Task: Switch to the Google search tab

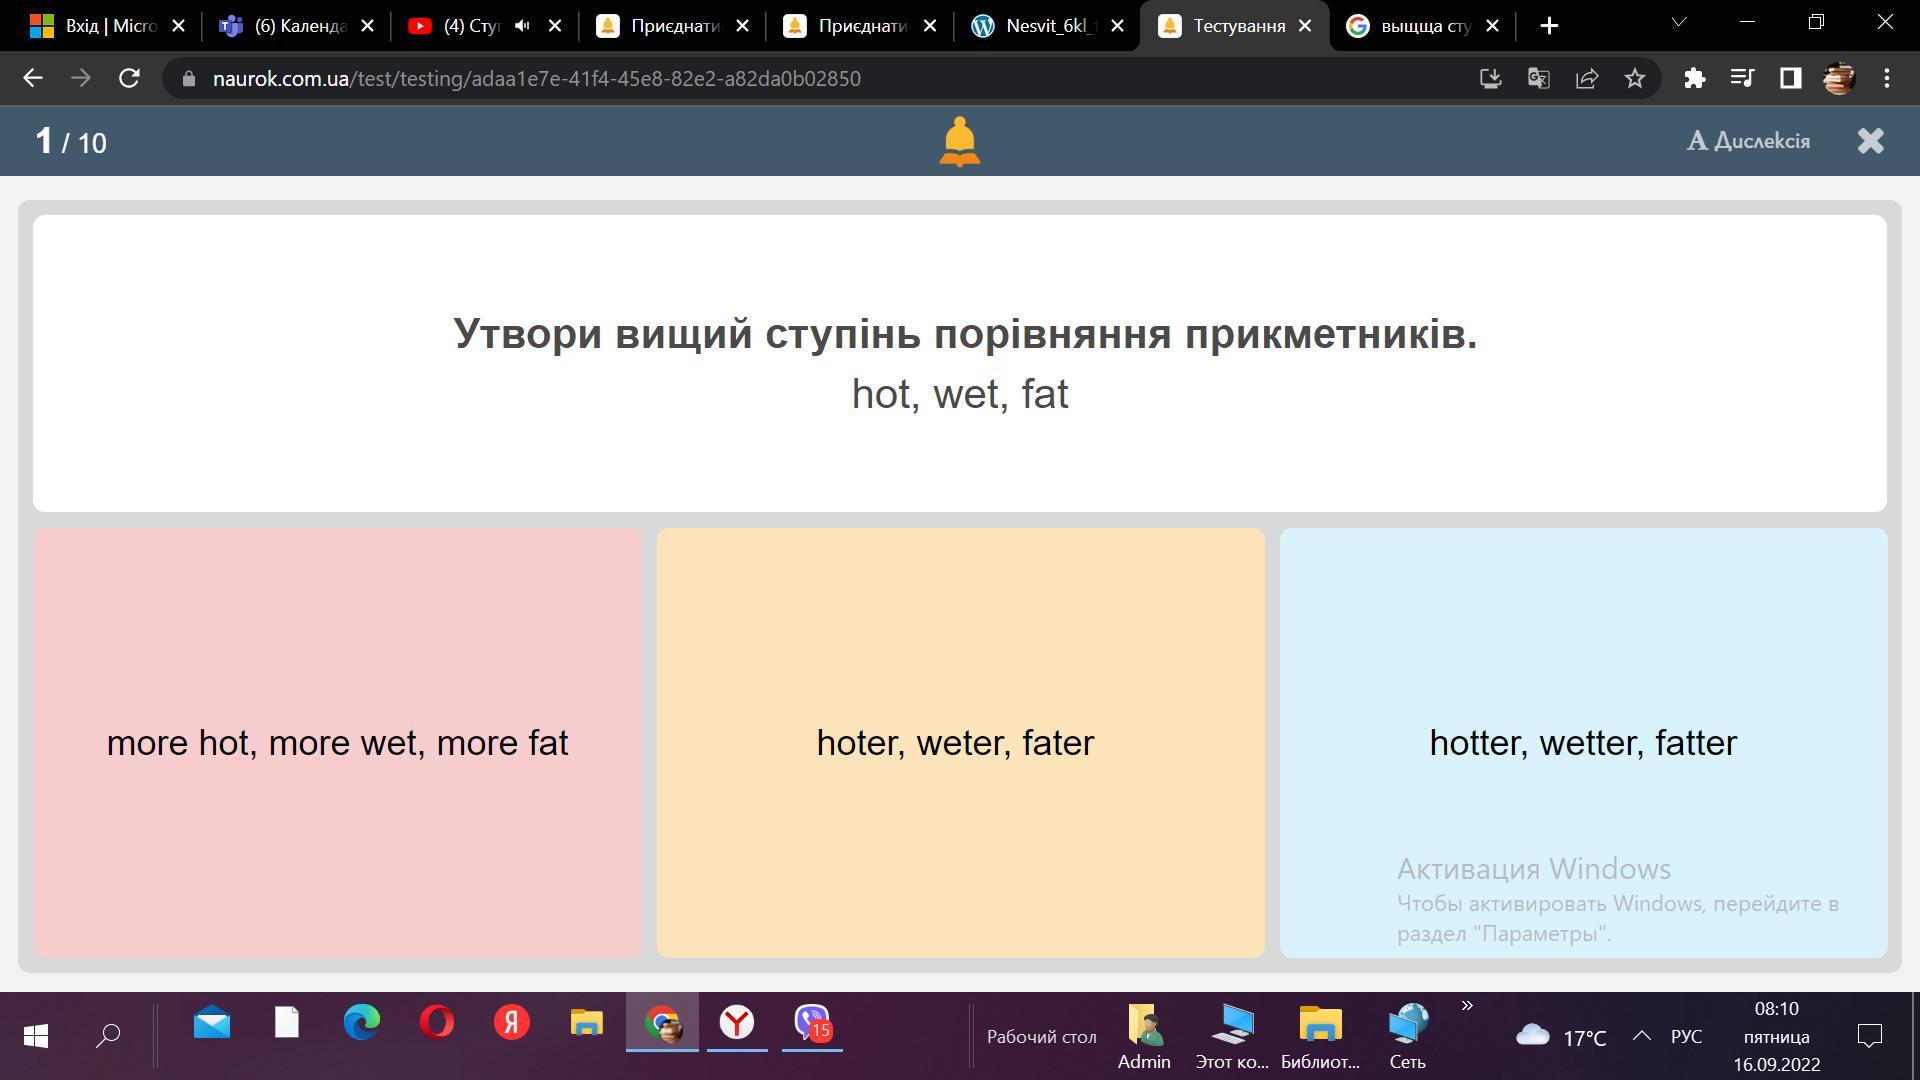Action: (1420, 26)
